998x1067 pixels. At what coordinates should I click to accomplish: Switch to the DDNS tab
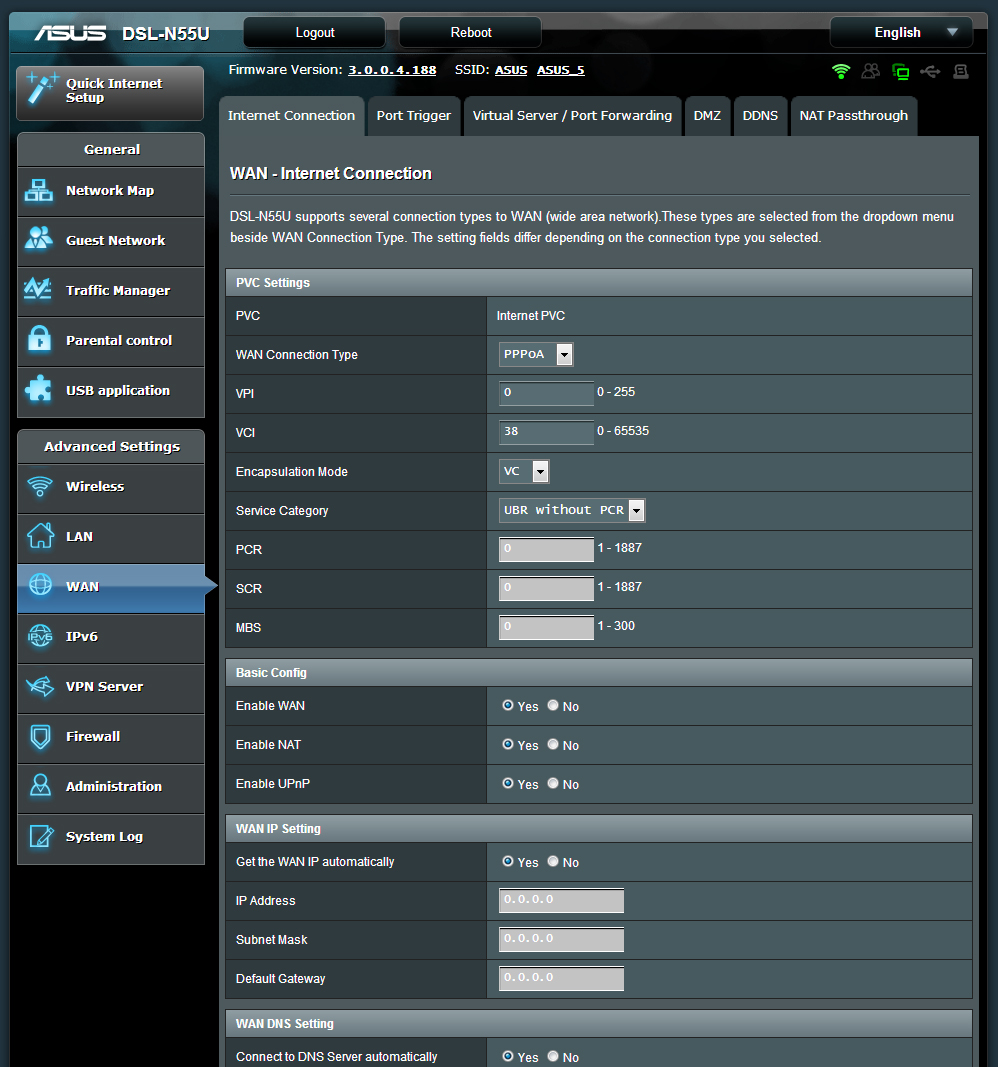[x=760, y=115]
